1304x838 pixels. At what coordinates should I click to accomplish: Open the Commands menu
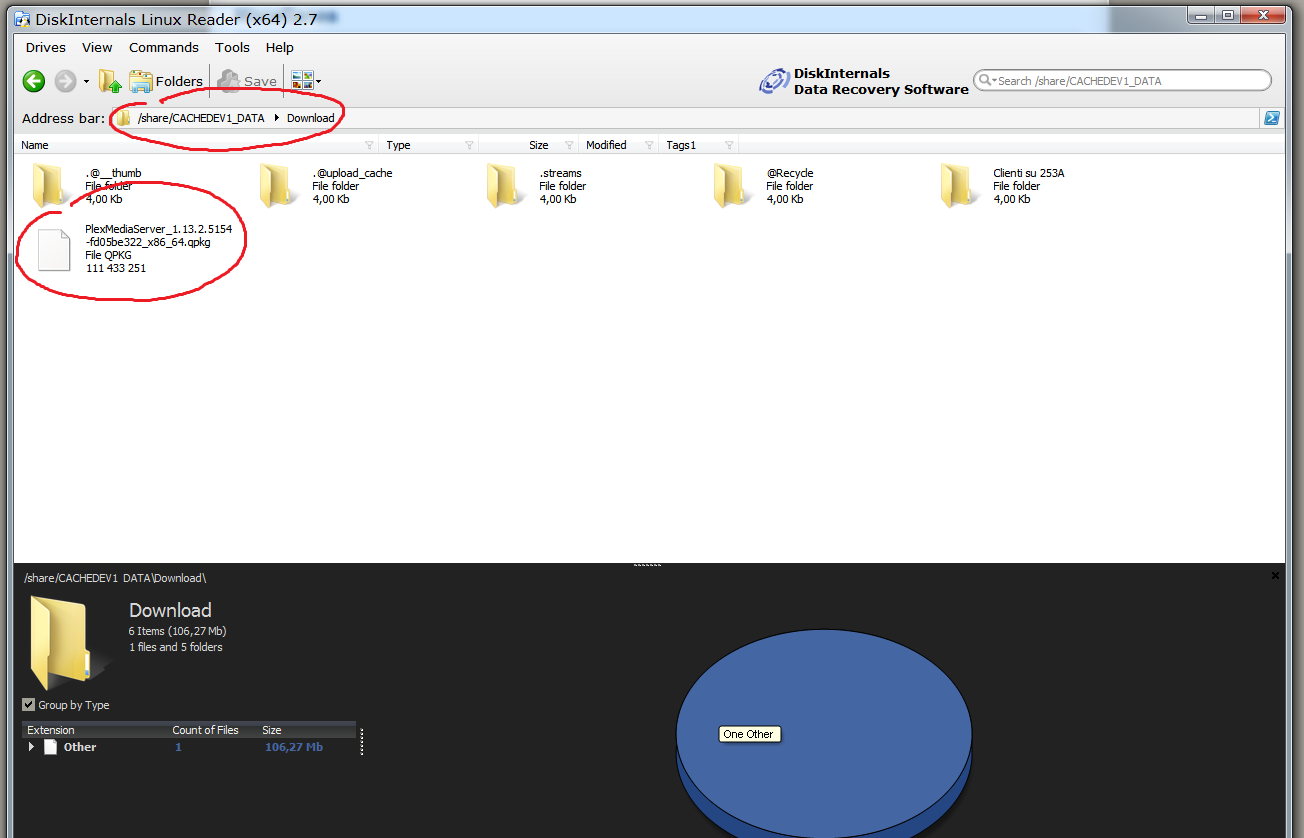pyautogui.click(x=164, y=47)
